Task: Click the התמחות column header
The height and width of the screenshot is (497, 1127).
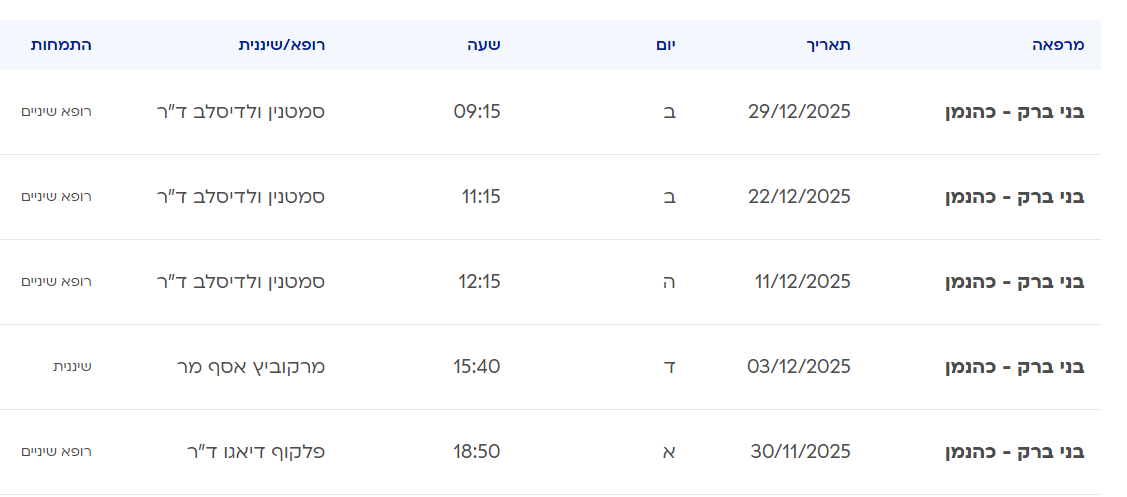Action: pos(61,45)
